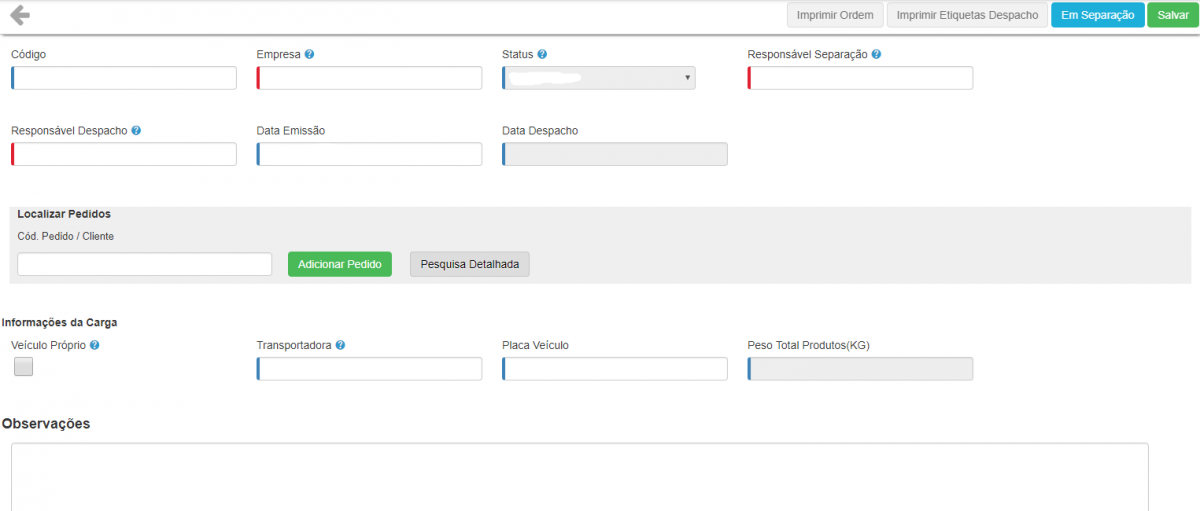The image size is (1200, 511).
Task: Go back using the left arrow icon
Action: point(20,15)
